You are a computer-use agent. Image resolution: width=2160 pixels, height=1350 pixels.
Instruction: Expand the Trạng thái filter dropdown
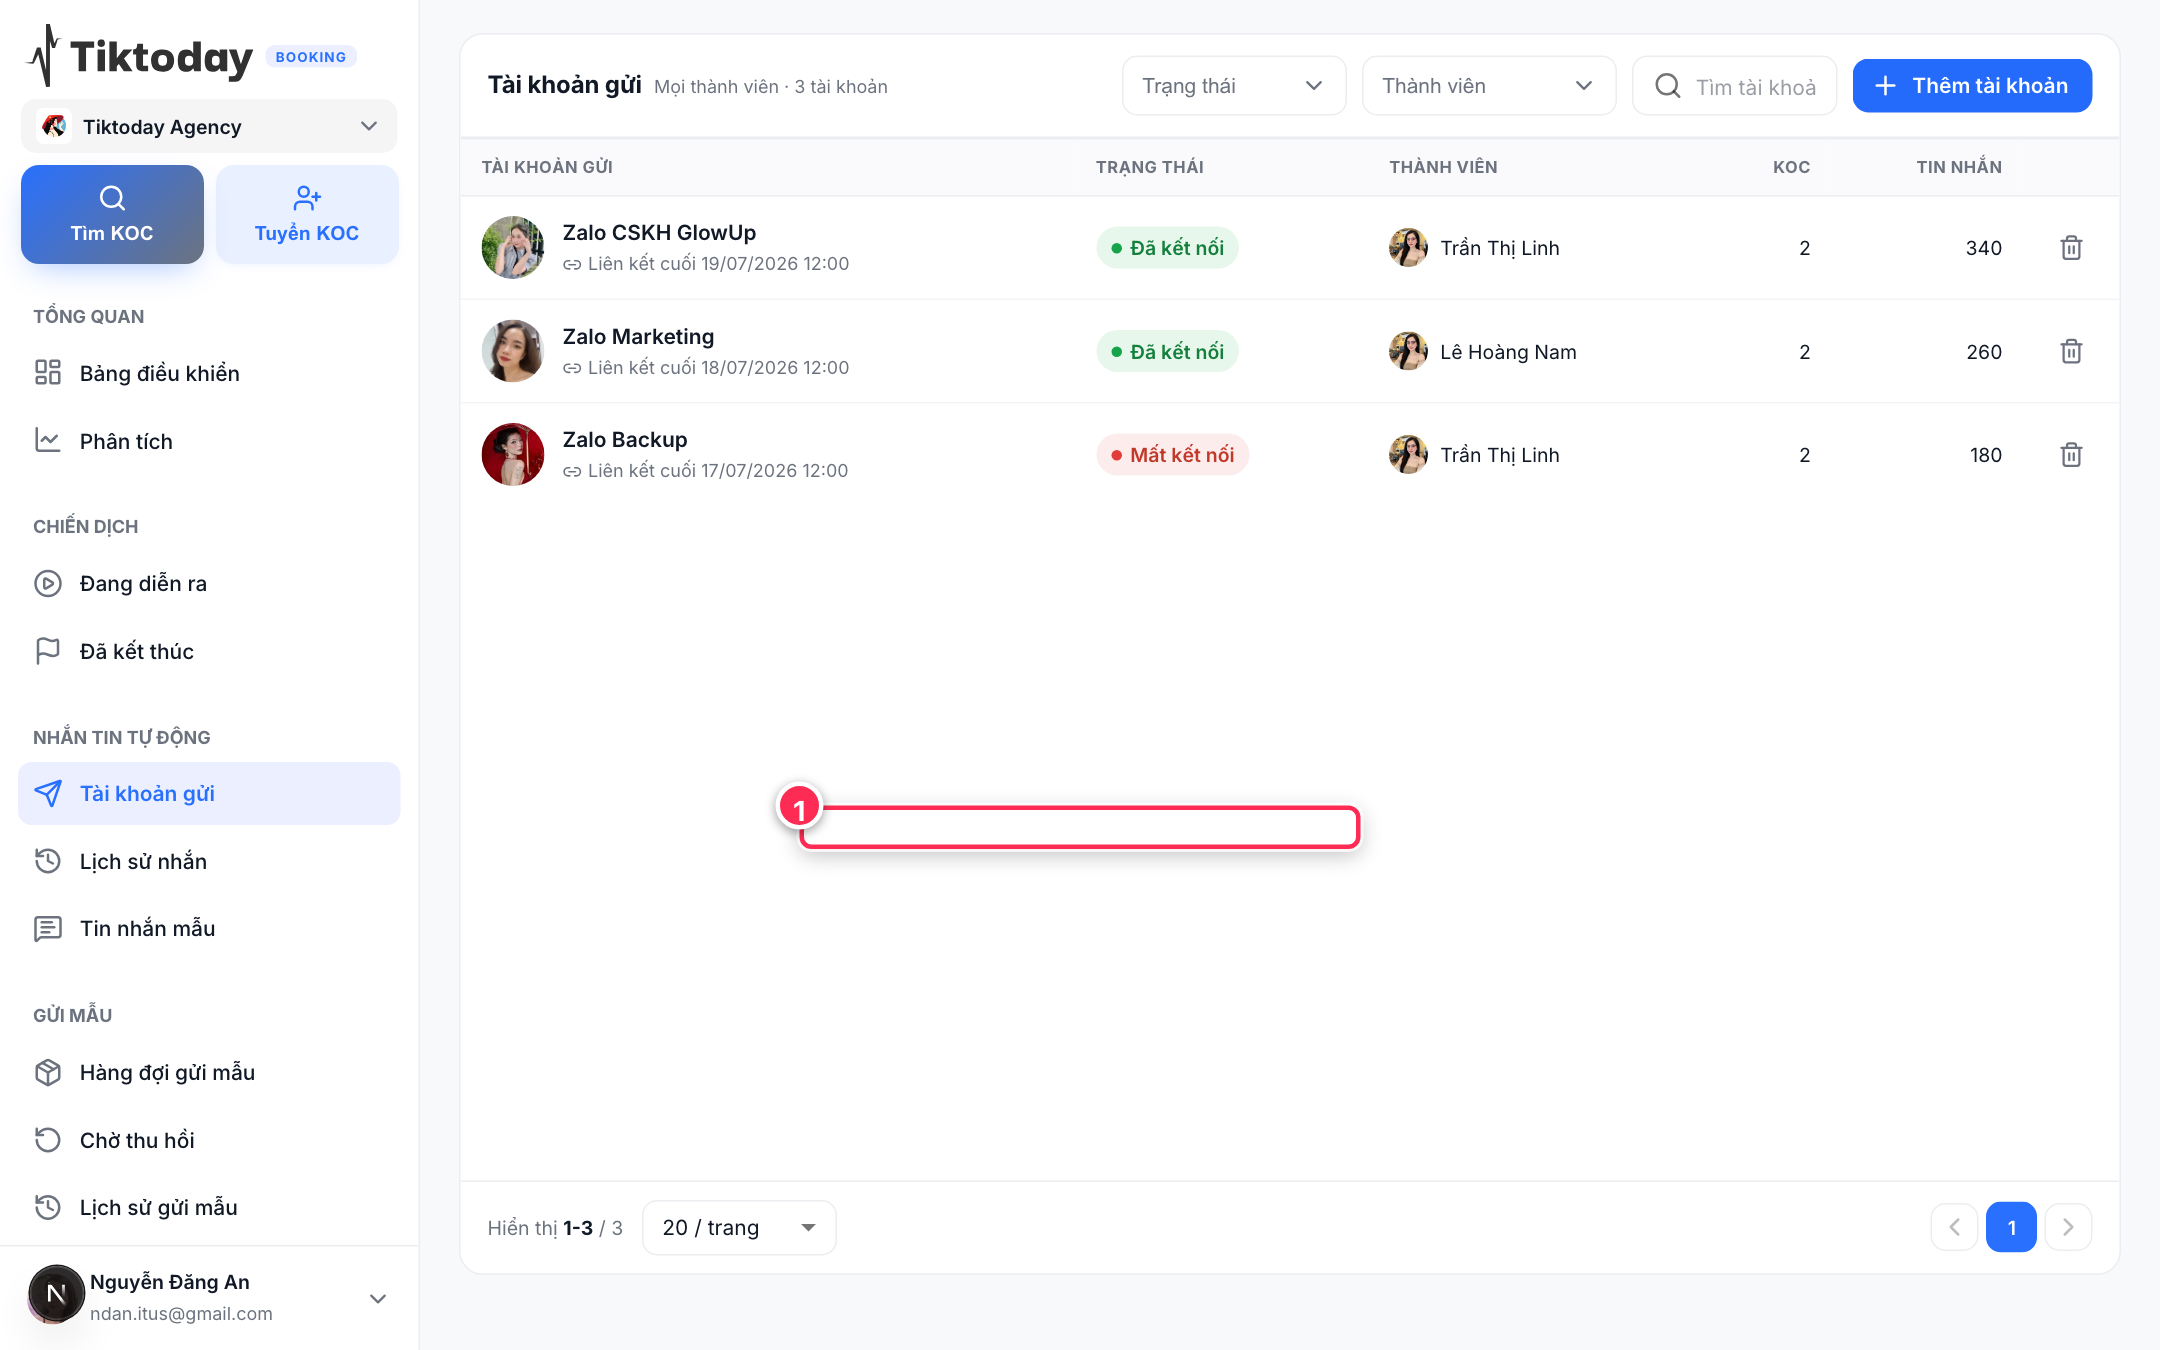point(1233,86)
